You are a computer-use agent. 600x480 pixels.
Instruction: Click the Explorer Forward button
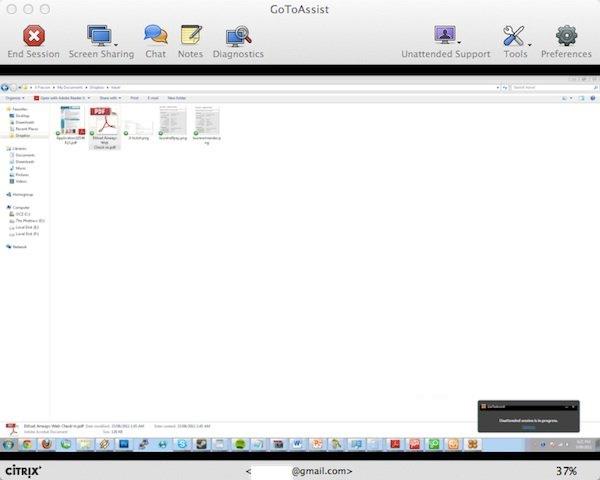pyautogui.click(x=13, y=88)
